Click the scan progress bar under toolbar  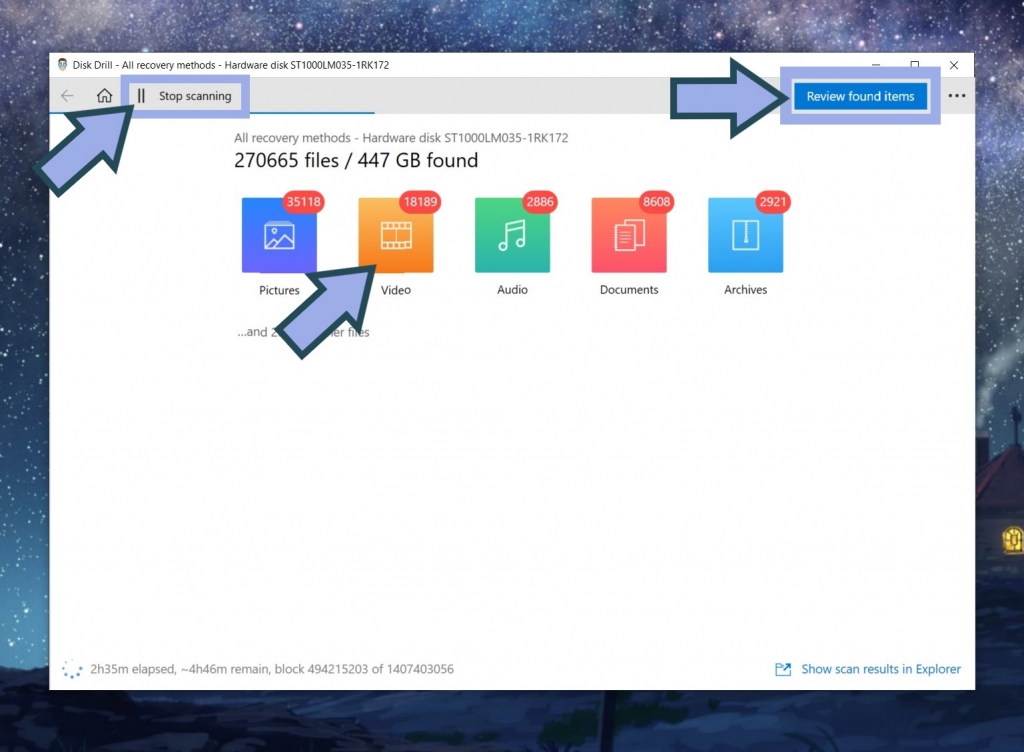point(312,113)
